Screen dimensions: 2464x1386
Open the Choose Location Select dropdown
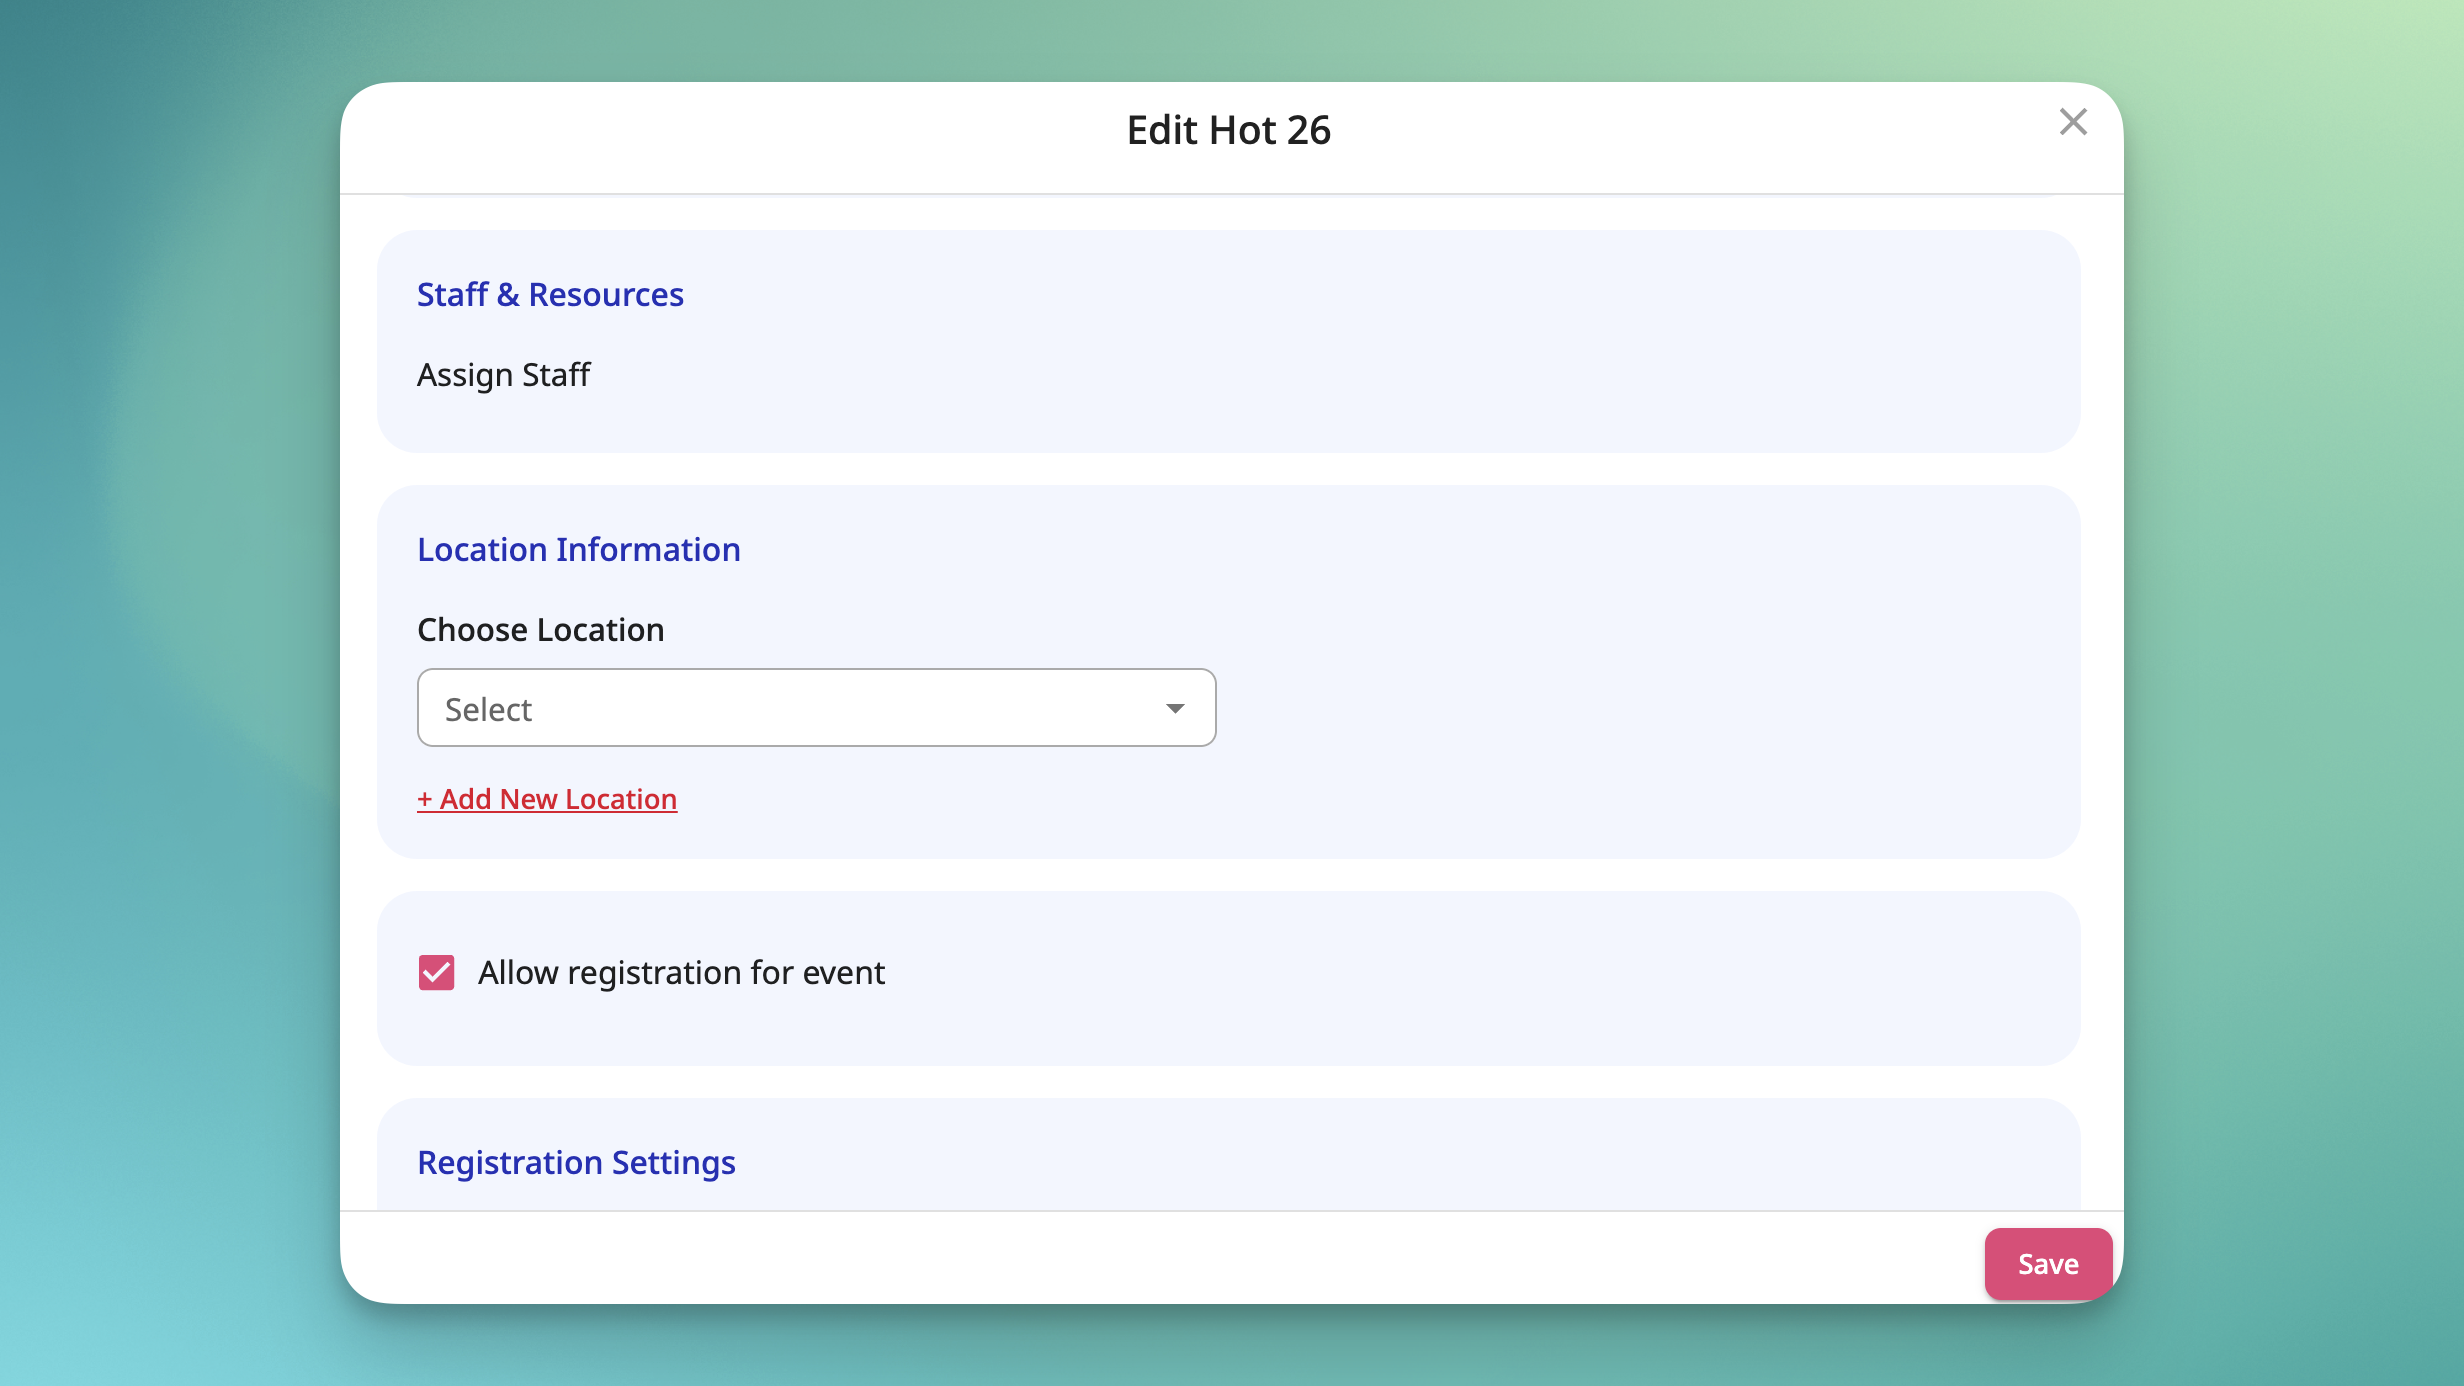click(816, 708)
